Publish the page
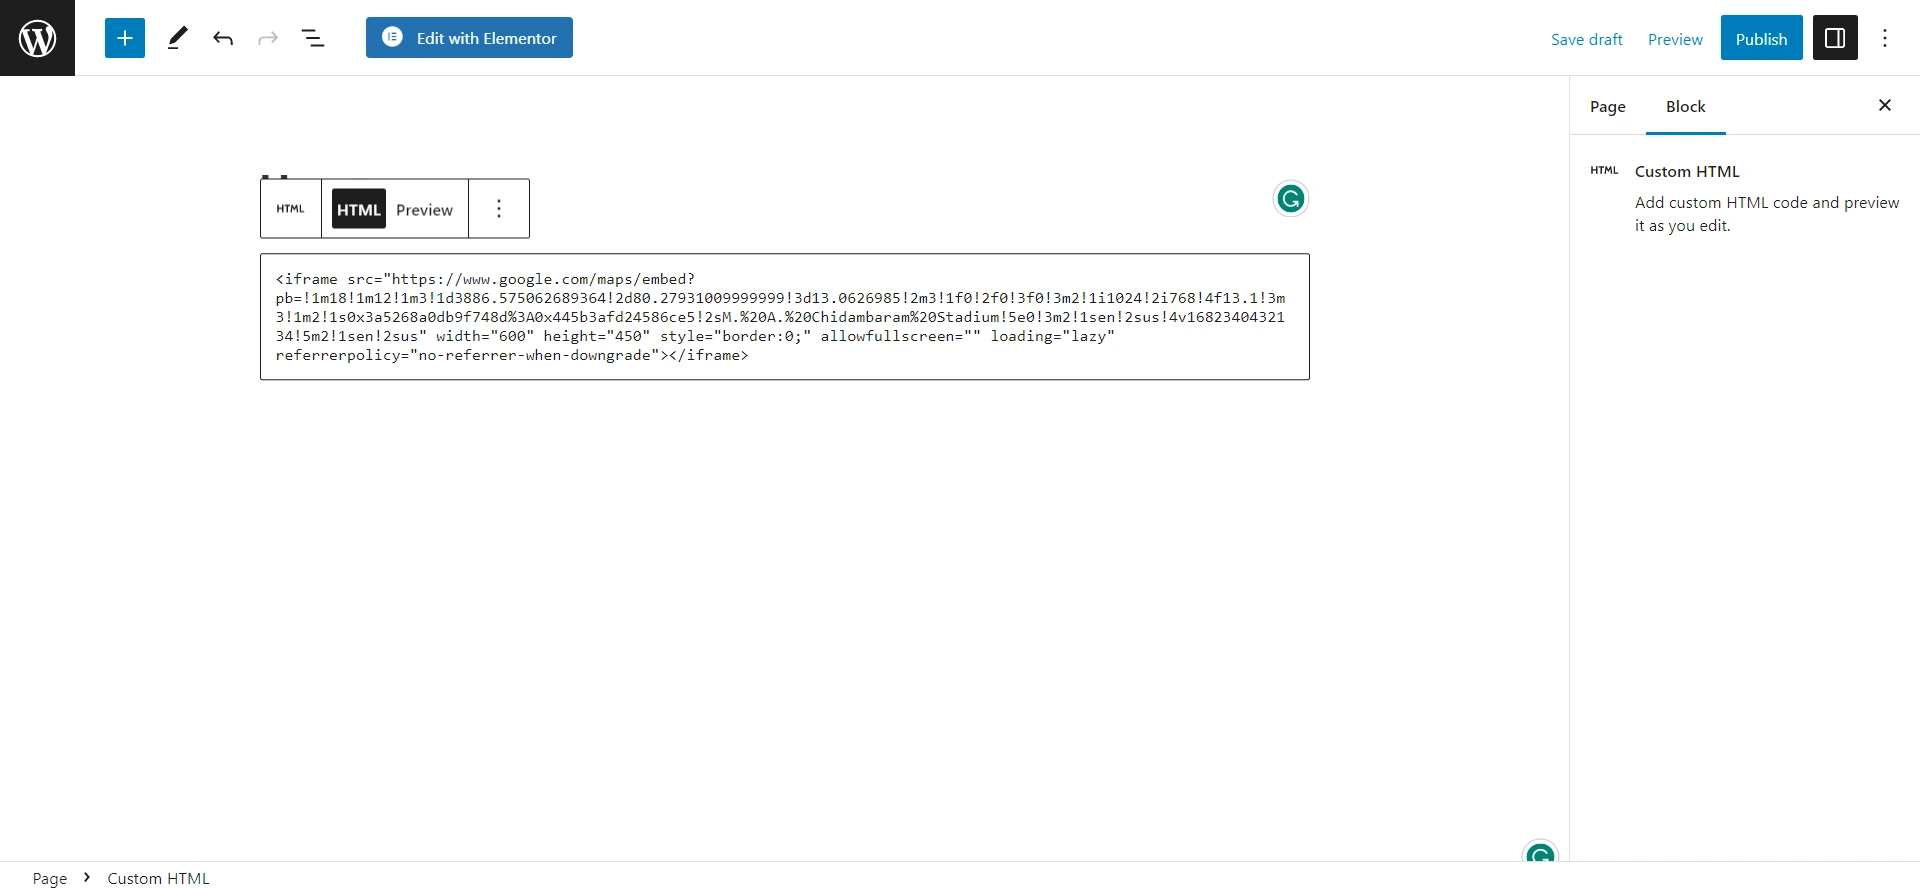 1761,38
